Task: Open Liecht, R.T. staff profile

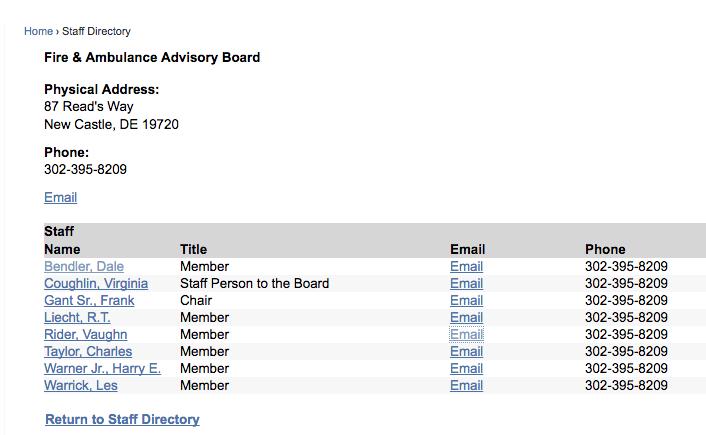Action: coord(77,317)
